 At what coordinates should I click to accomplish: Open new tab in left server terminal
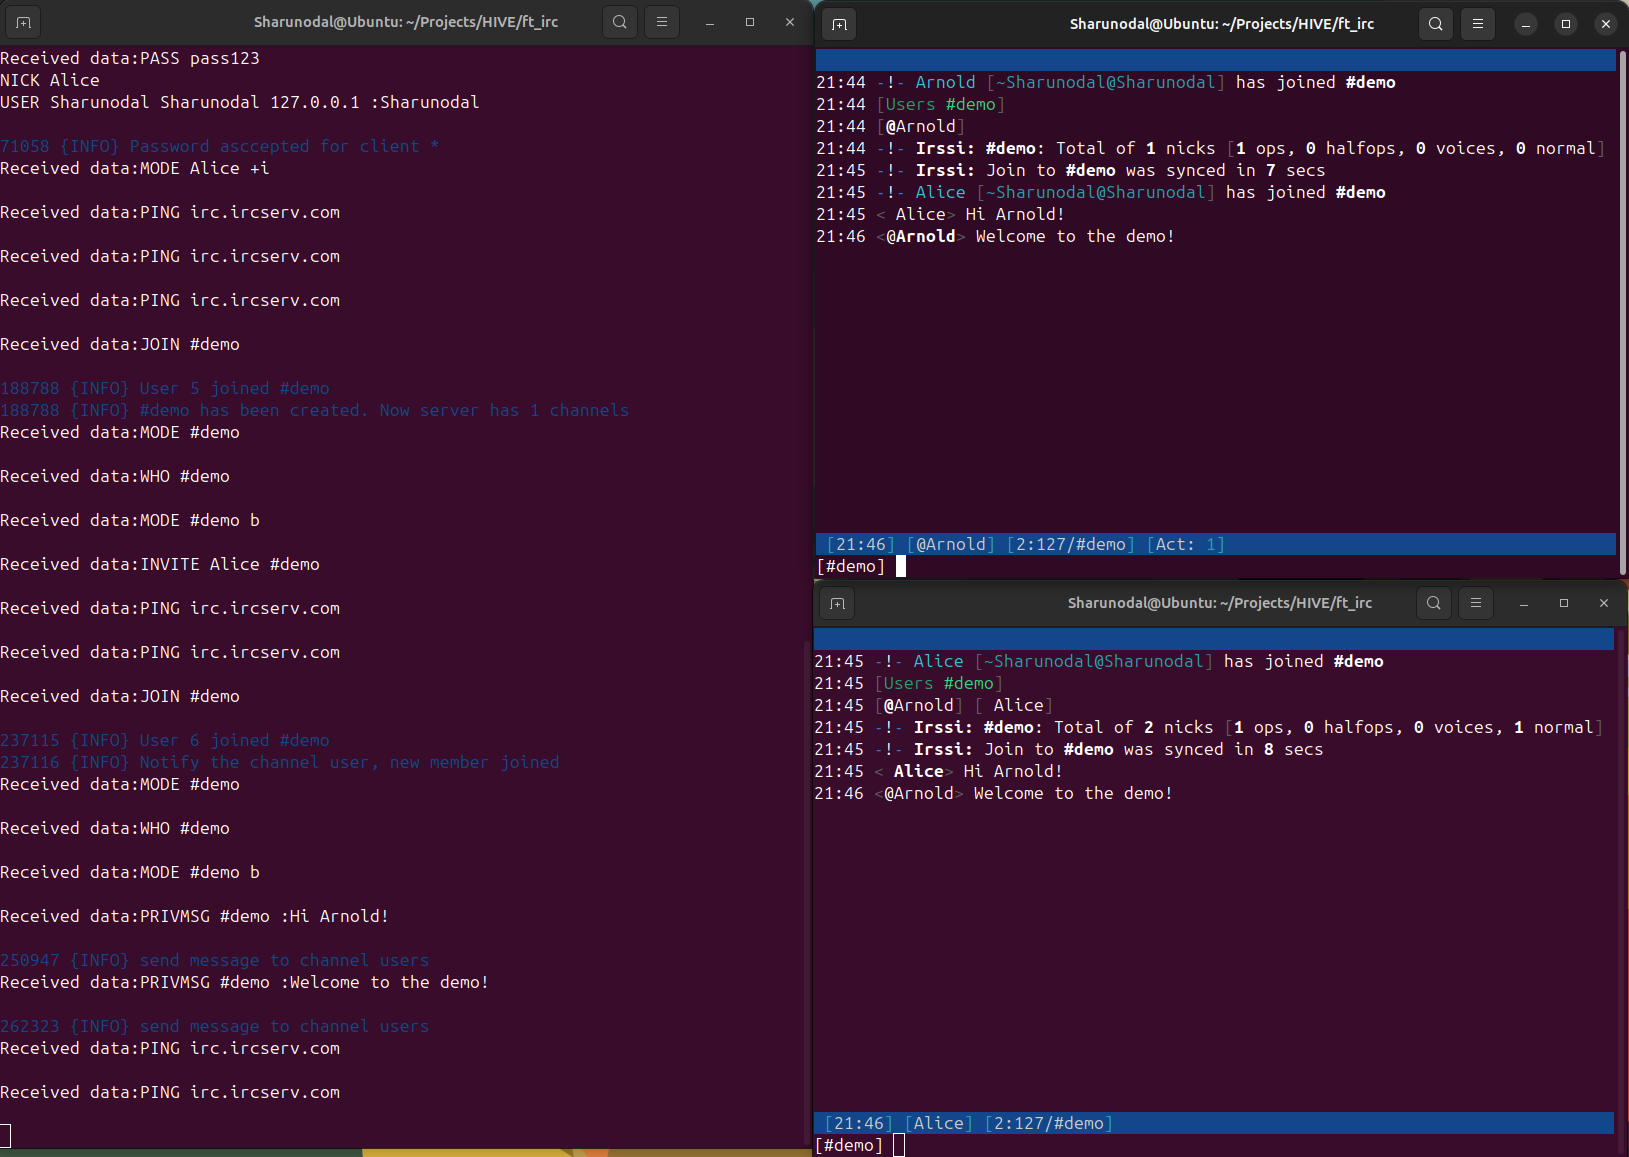click(24, 22)
